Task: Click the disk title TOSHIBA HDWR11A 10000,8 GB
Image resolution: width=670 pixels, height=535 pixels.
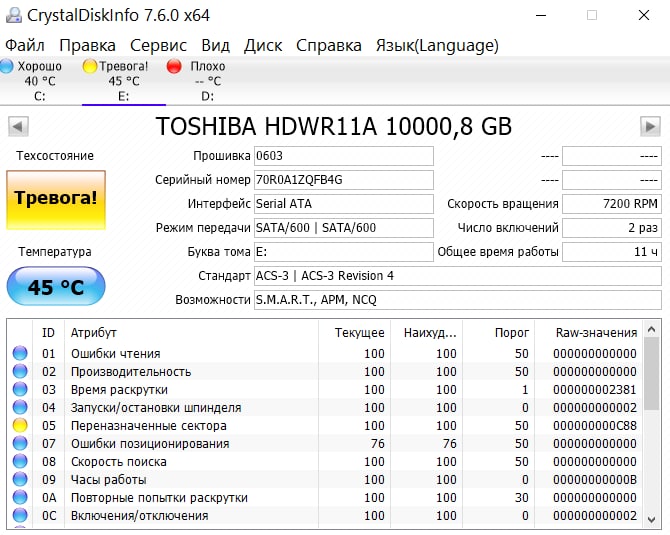Action: (x=334, y=126)
